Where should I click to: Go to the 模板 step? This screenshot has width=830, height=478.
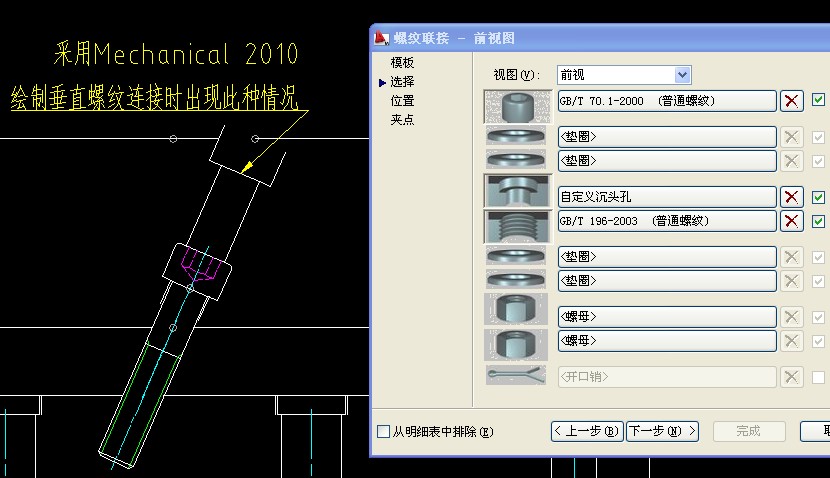402,62
